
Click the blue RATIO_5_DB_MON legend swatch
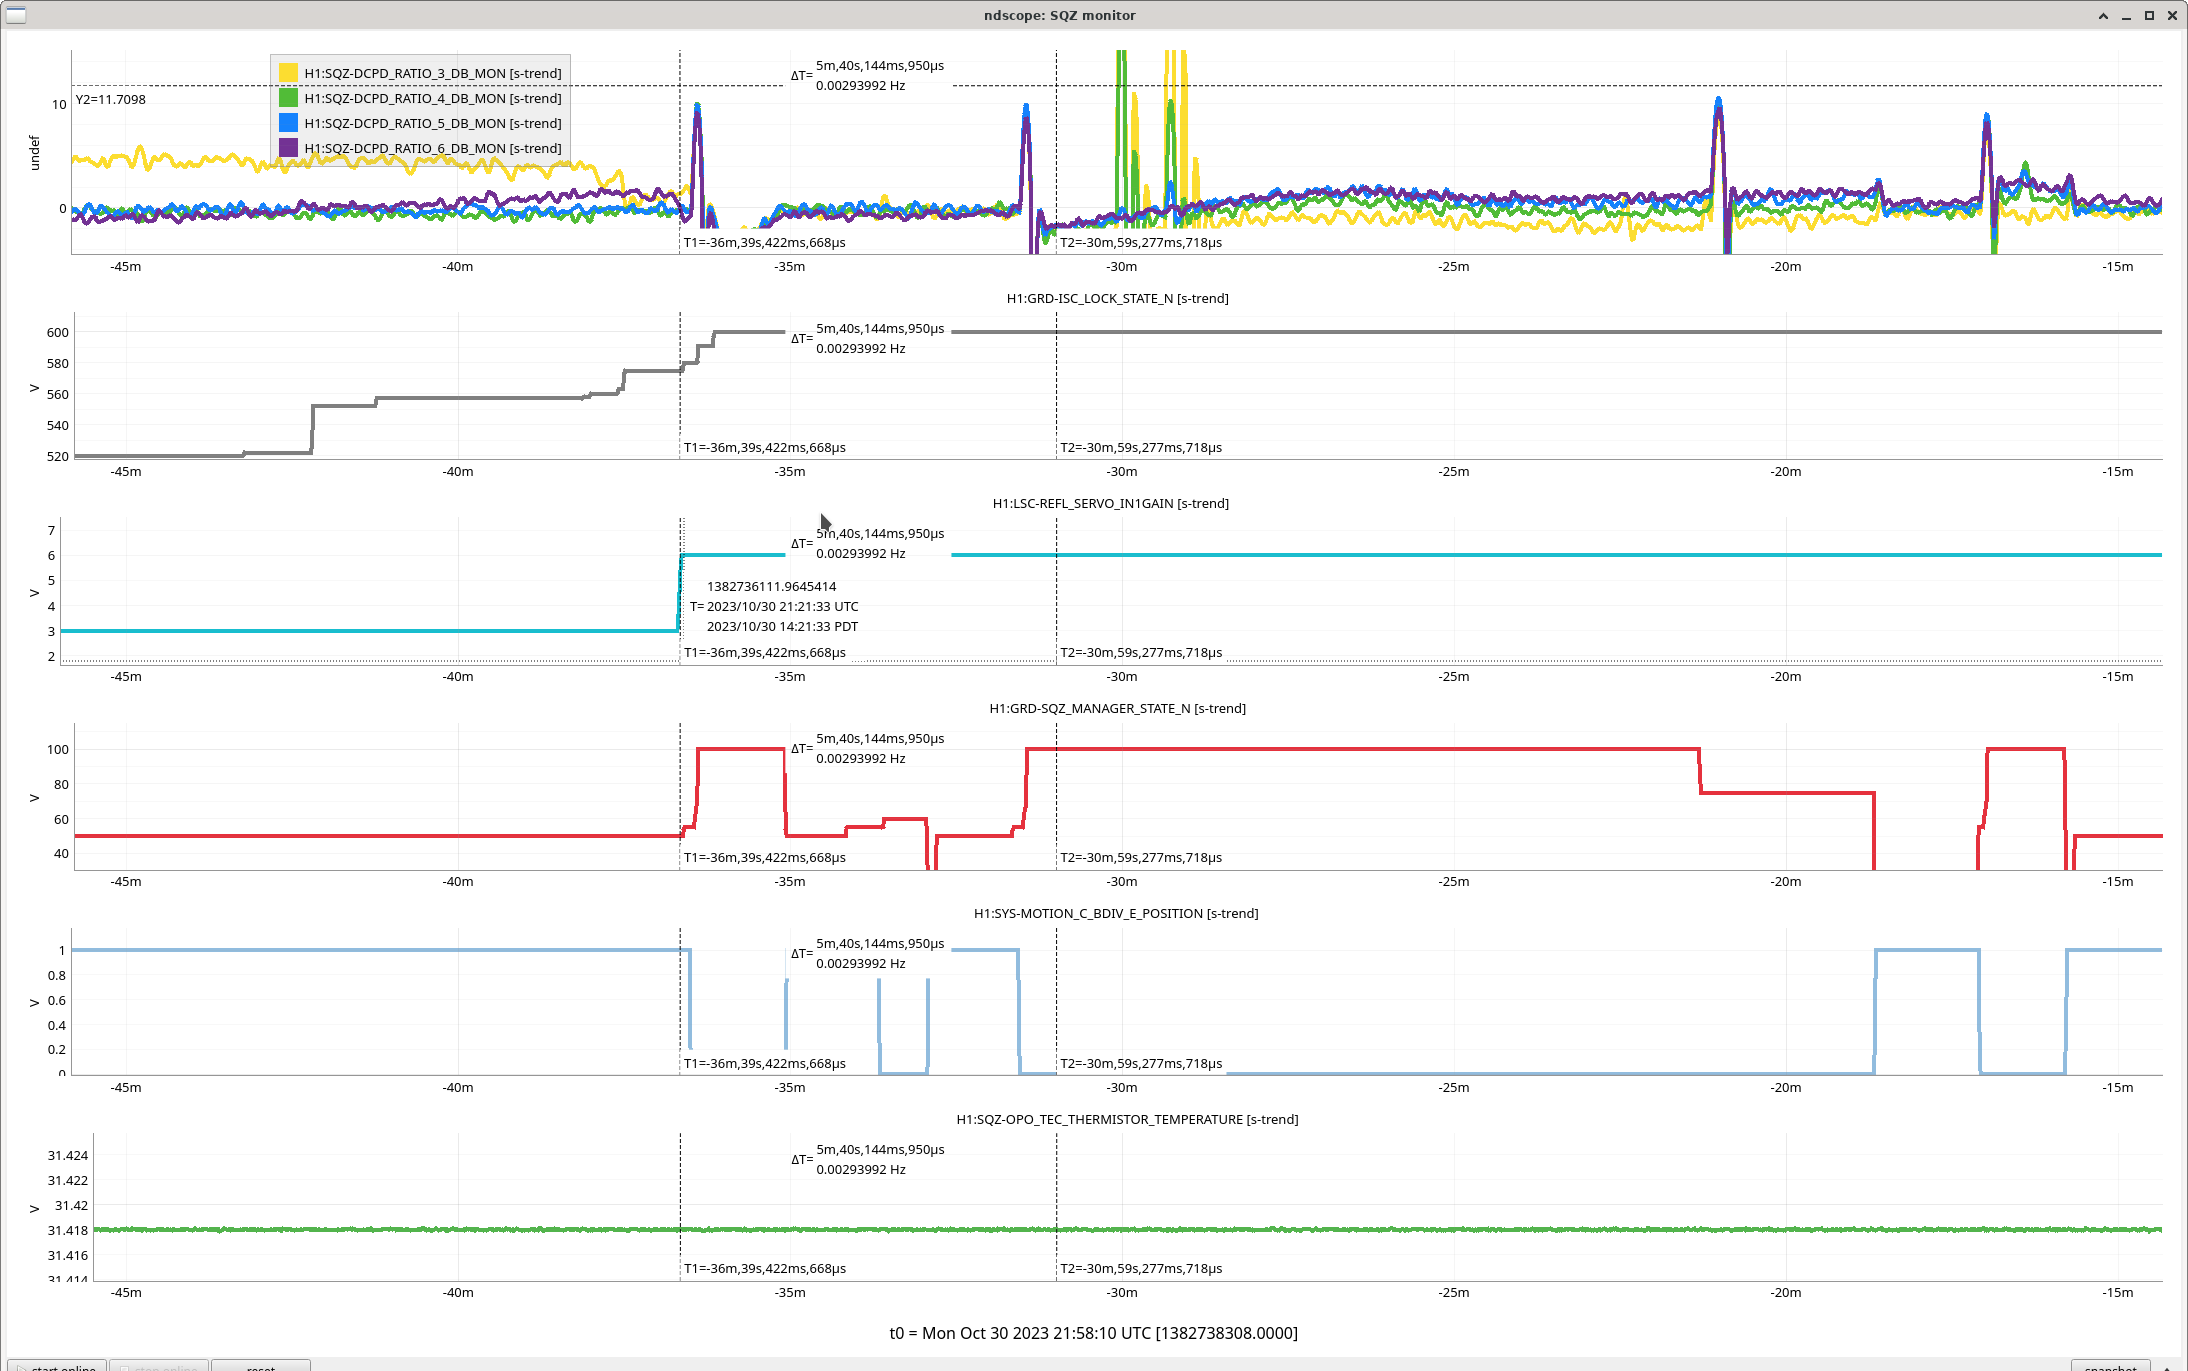[288, 123]
